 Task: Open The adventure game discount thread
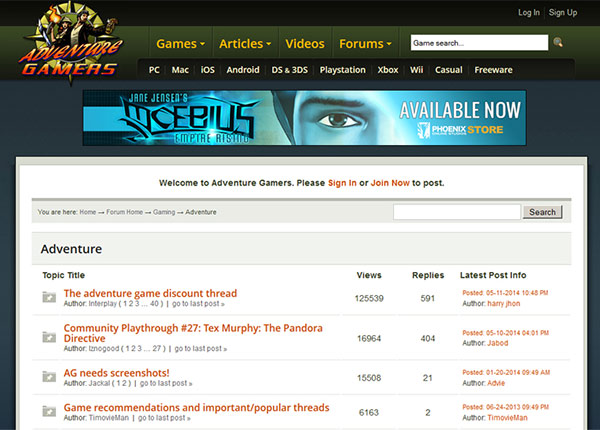pyautogui.click(x=150, y=293)
